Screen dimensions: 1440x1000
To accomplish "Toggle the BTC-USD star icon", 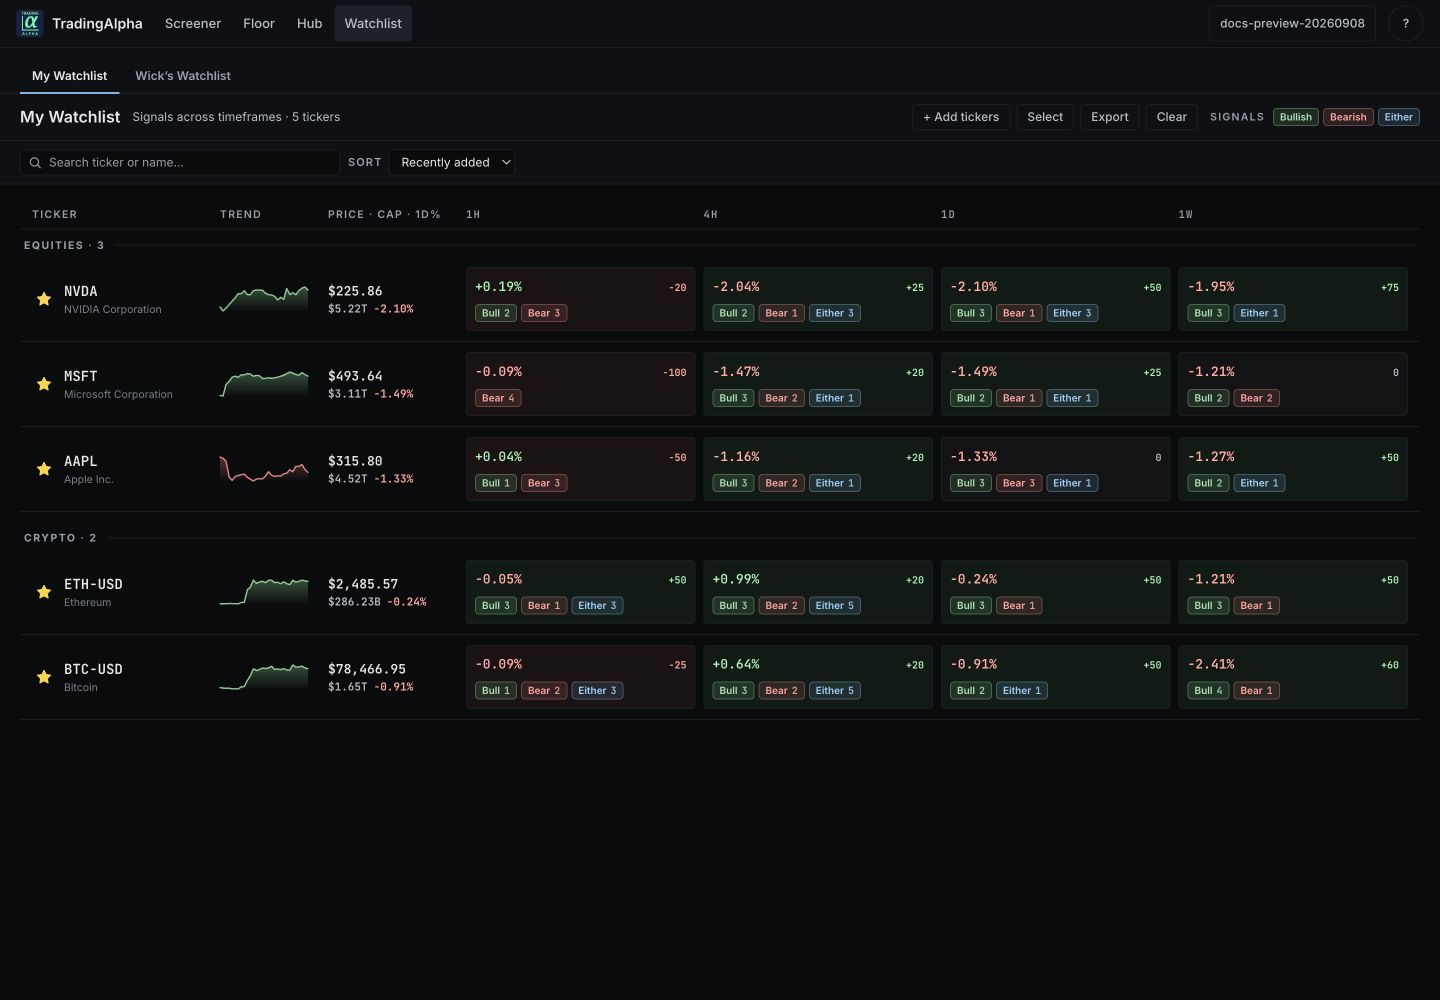I will point(44,677).
